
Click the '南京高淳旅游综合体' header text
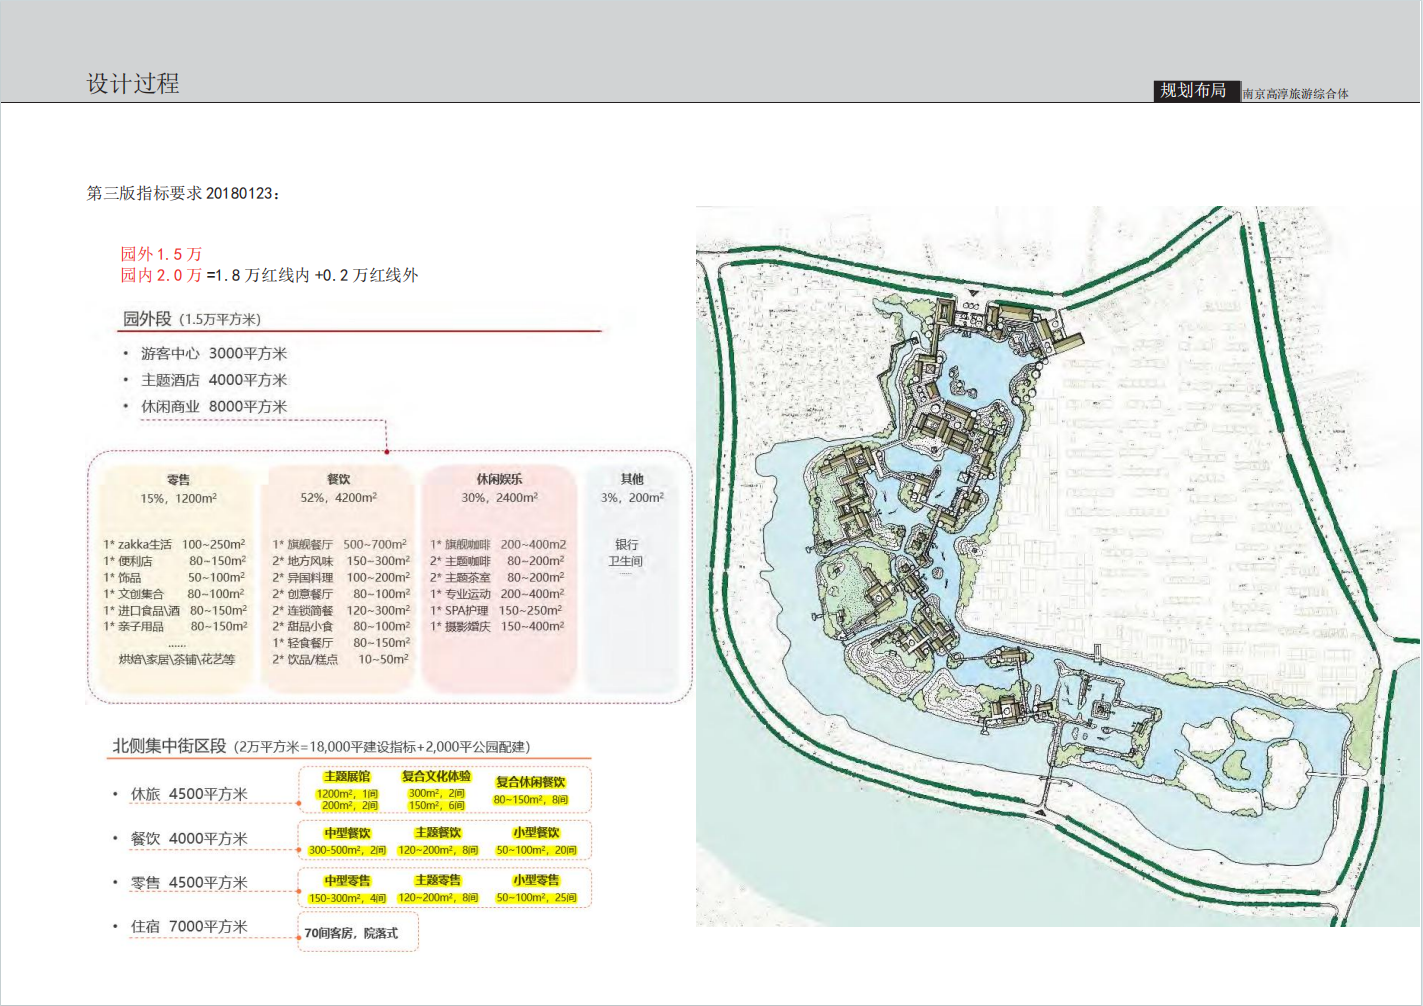1296,94
